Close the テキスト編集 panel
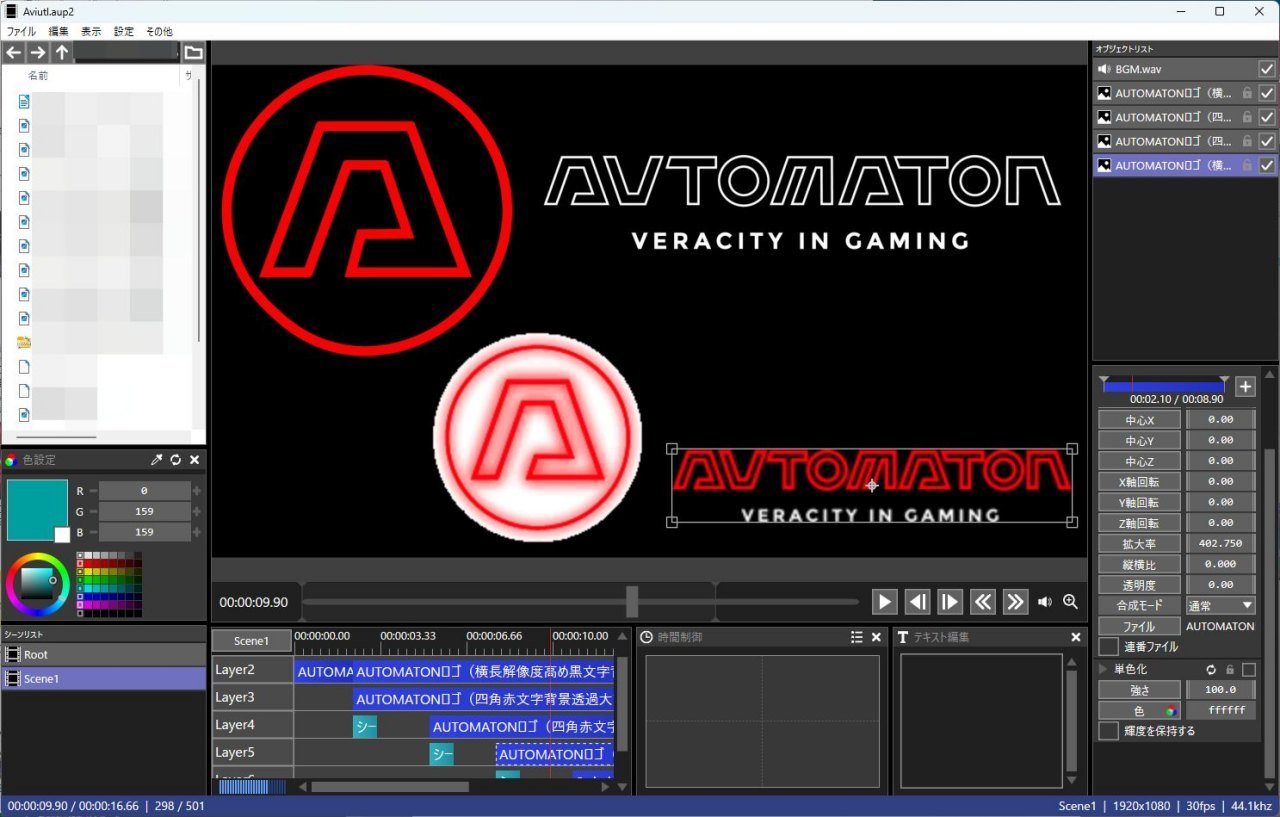 pyautogui.click(x=1076, y=637)
